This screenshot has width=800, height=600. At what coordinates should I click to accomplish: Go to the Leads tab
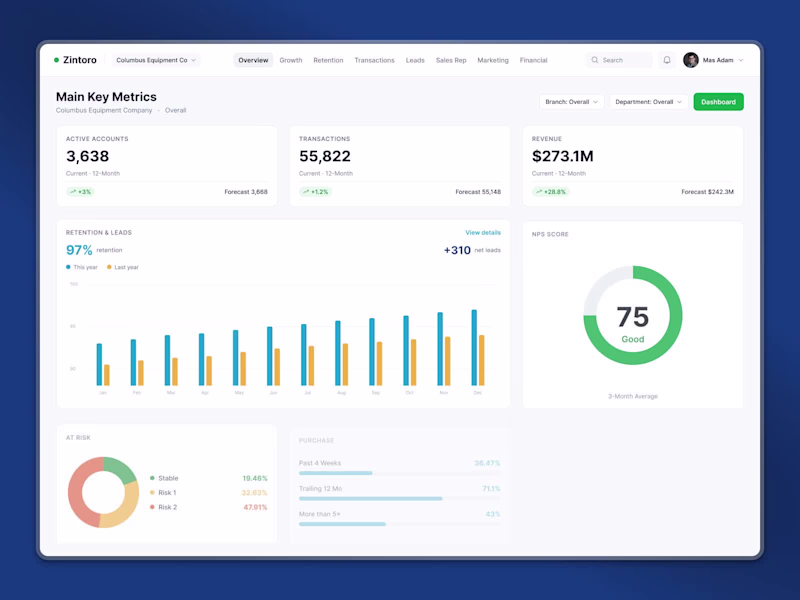point(415,60)
